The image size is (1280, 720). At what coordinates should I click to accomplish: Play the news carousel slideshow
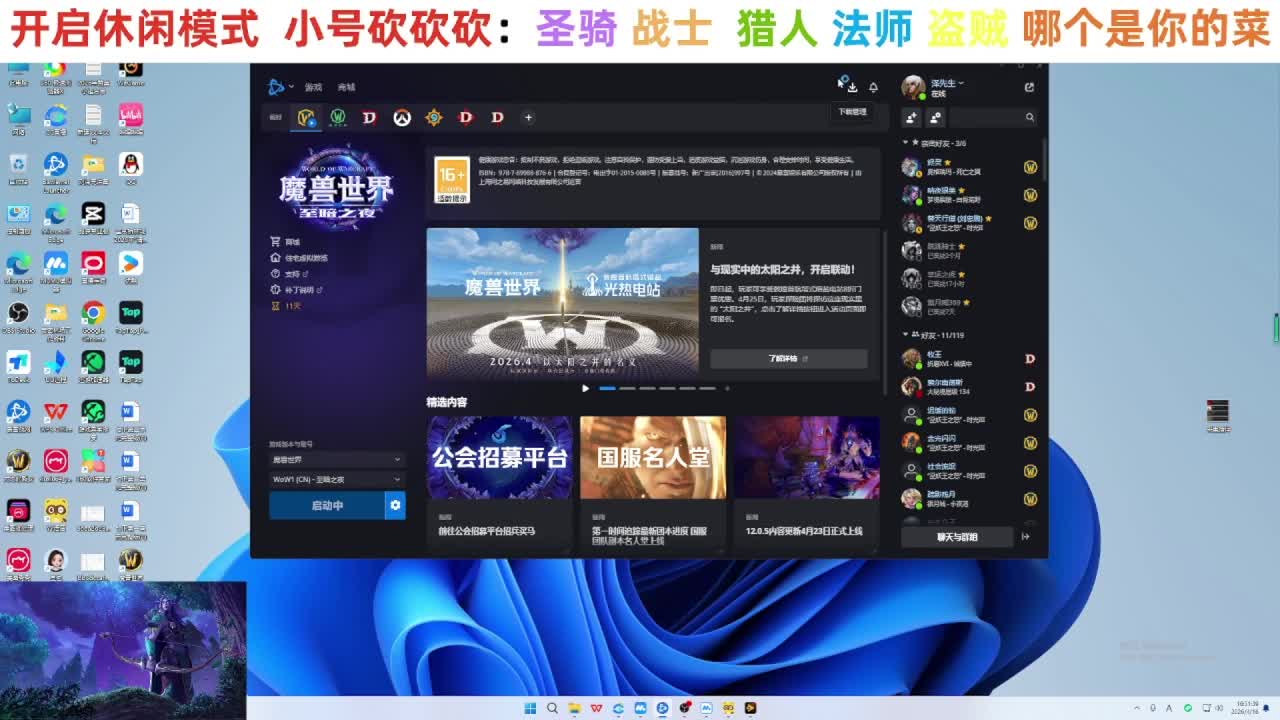tap(585, 388)
